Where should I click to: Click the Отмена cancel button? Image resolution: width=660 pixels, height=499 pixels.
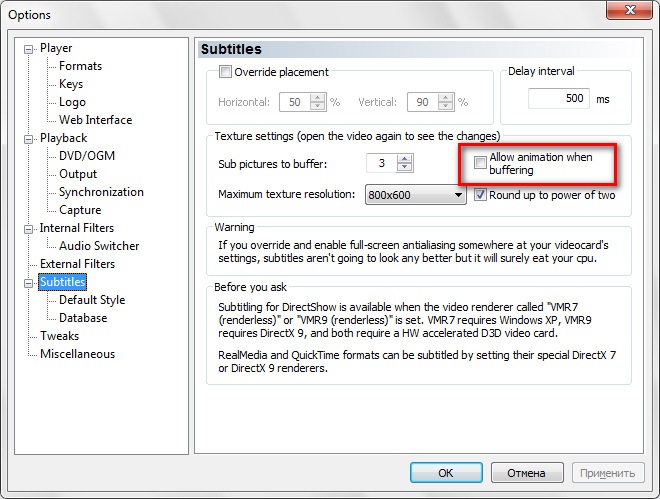(x=527, y=473)
